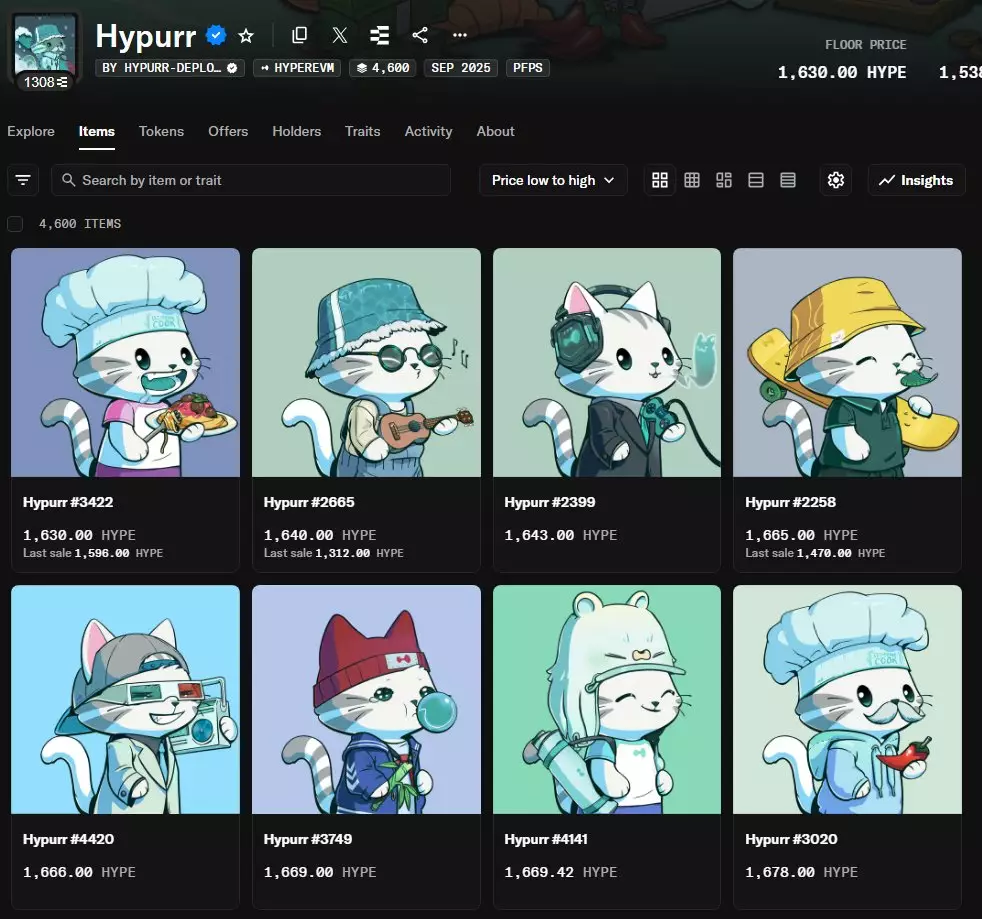Image resolution: width=982 pixels, height=919 pixels.
Task: Open the Hypurr #2399 item thumbnail
Action: pyautogui.click(x=607, y=362)
